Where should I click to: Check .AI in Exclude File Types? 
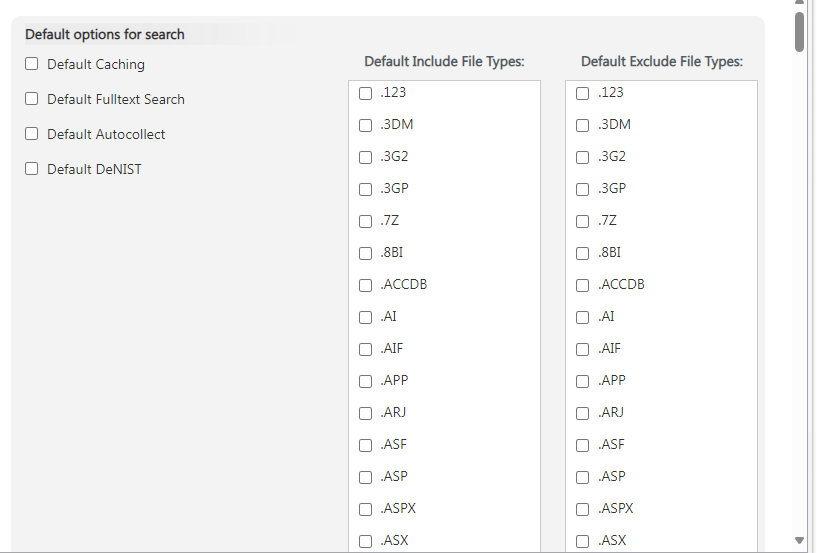pos(583,317)
